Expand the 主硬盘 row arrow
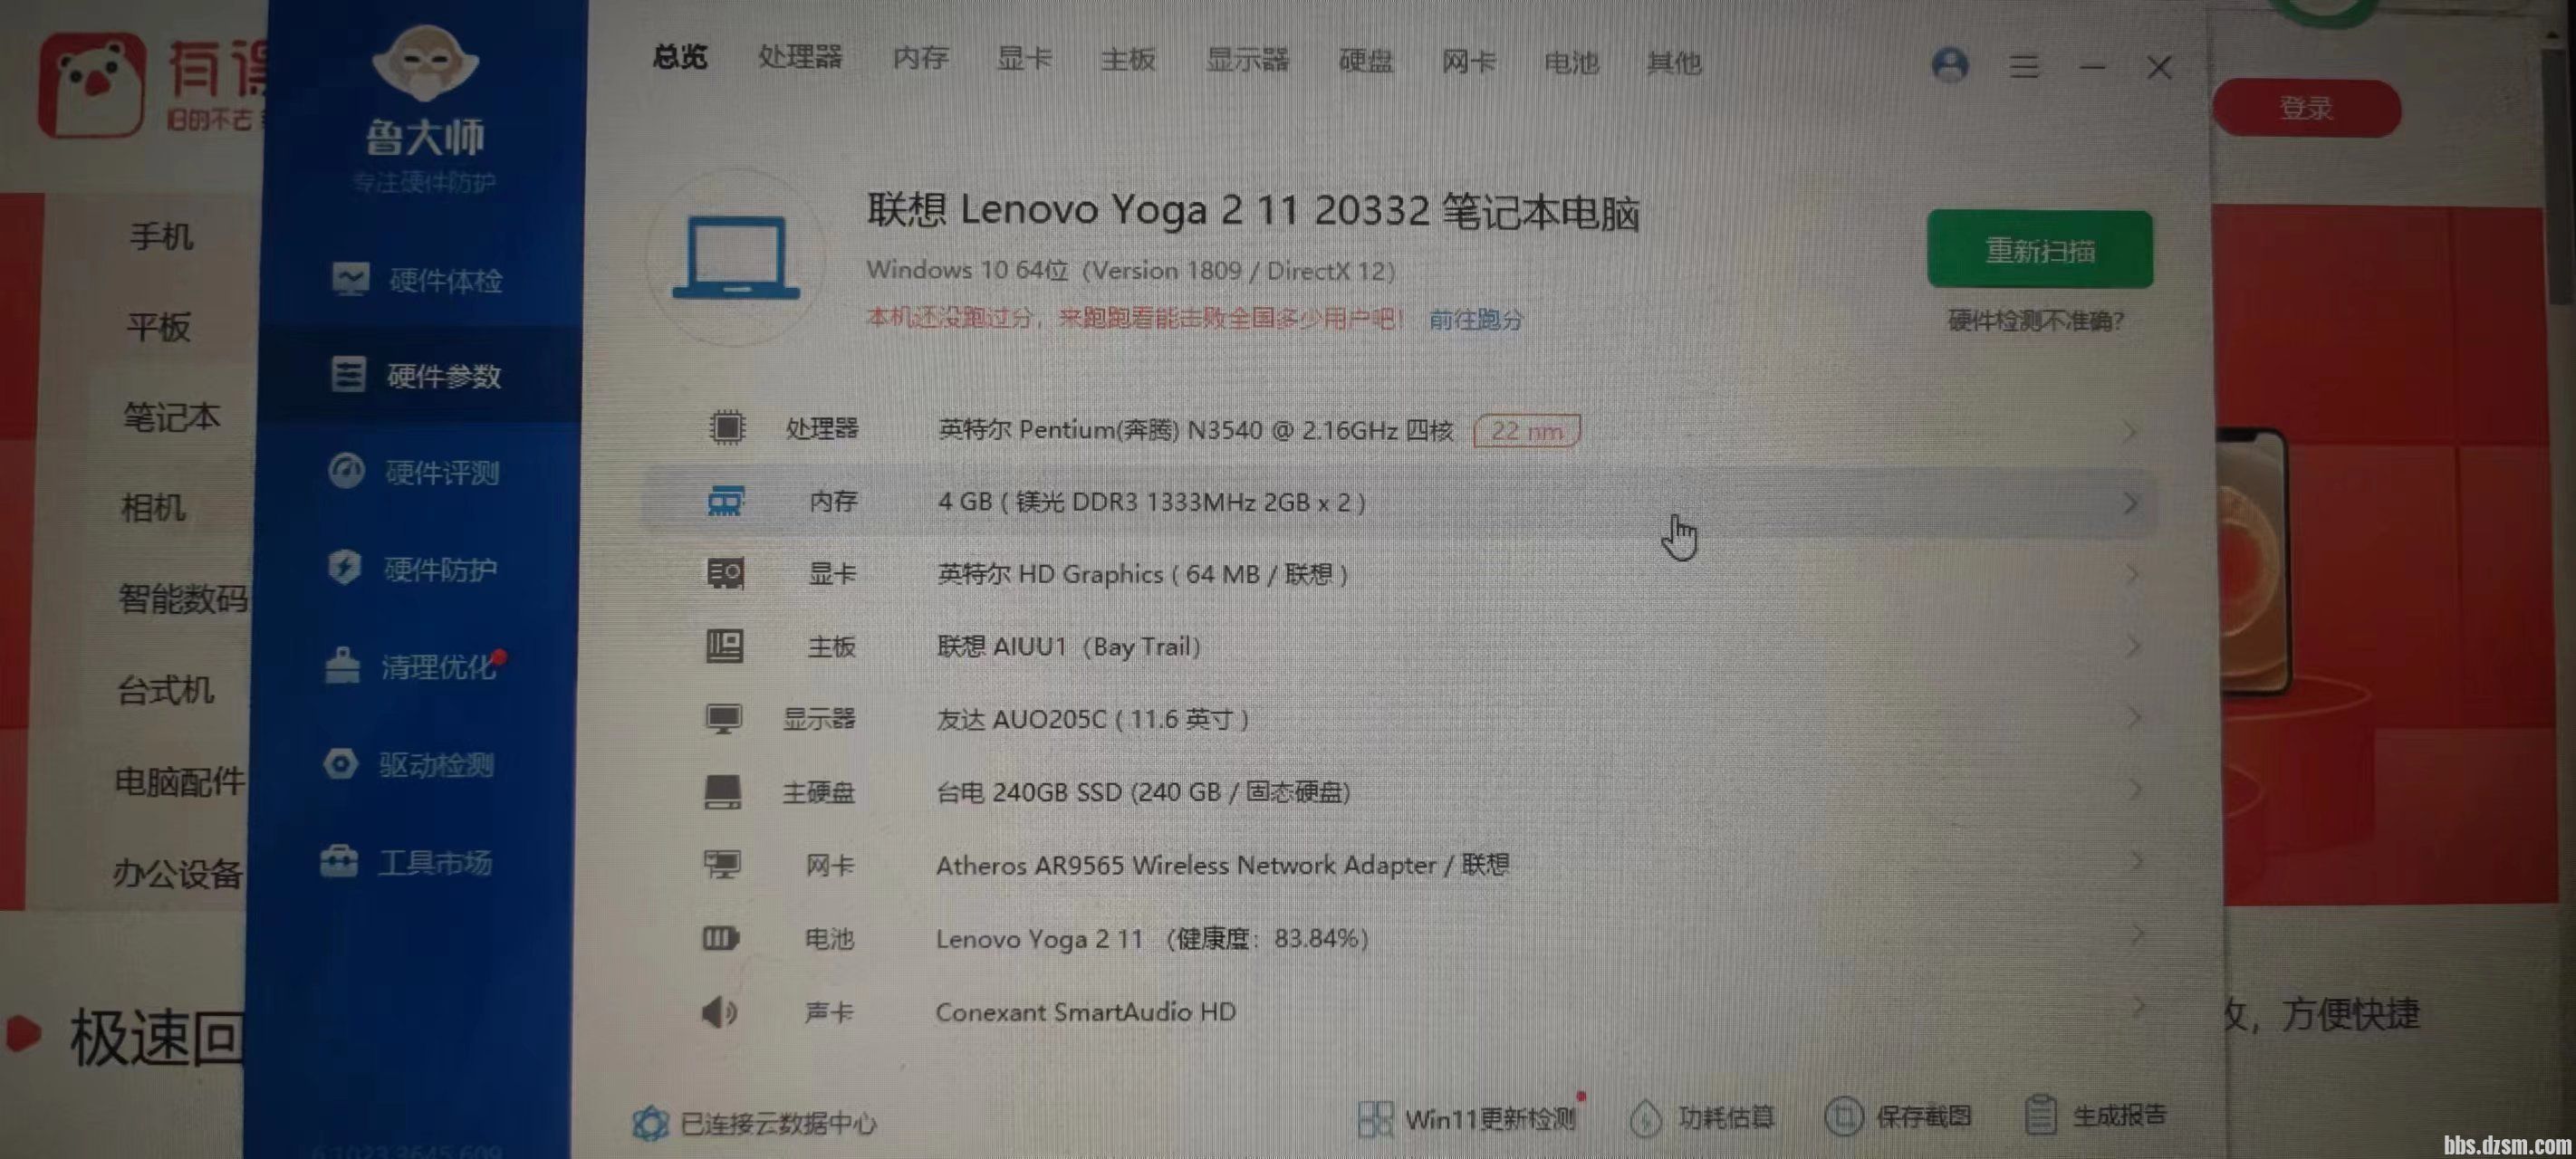This screenshot has height=1159, width=2576. coord(2134,790)
